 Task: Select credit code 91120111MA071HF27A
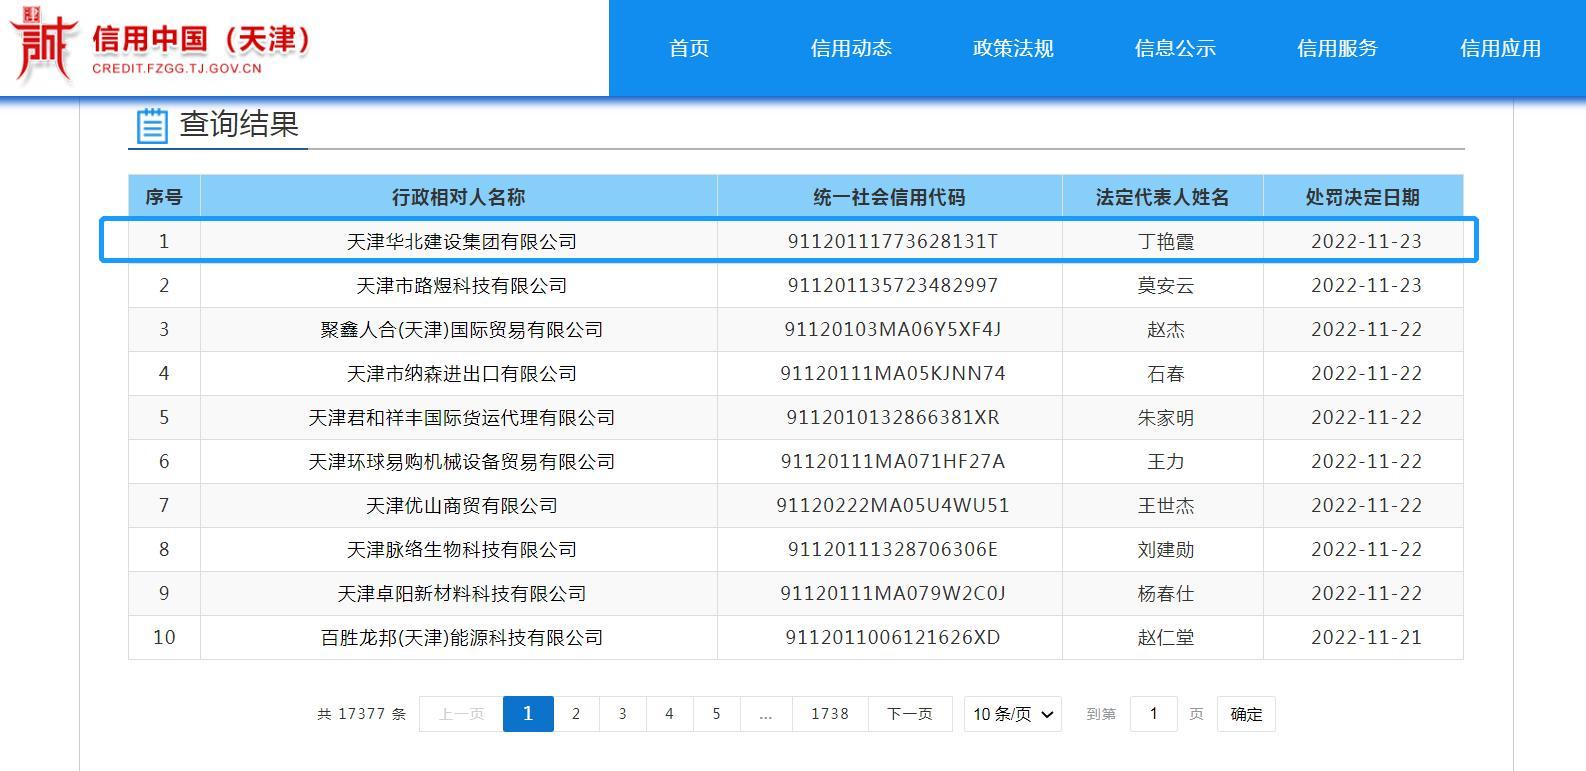coord(893,461)
